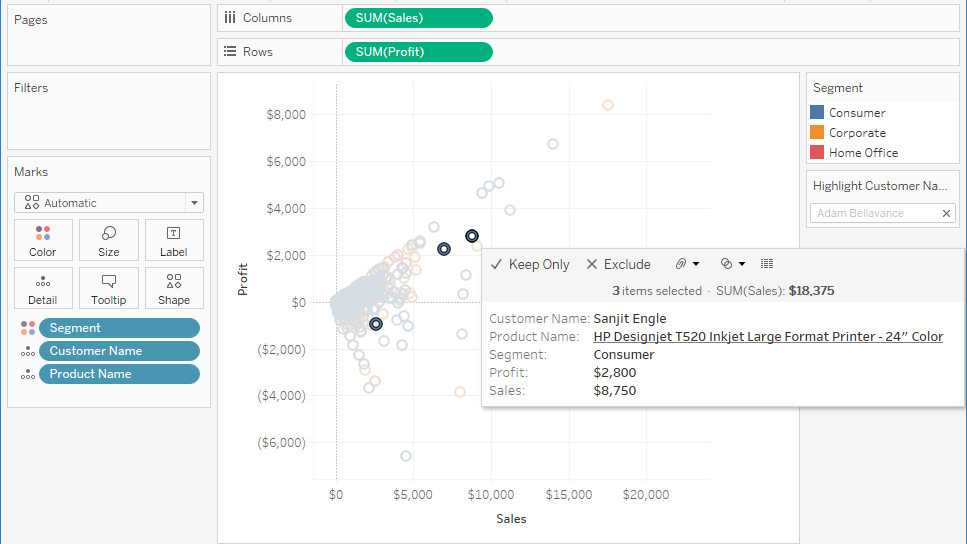Click the Home Office red legend swatch
Viewport: 967px width, 544px height.
tap(817, 153)
